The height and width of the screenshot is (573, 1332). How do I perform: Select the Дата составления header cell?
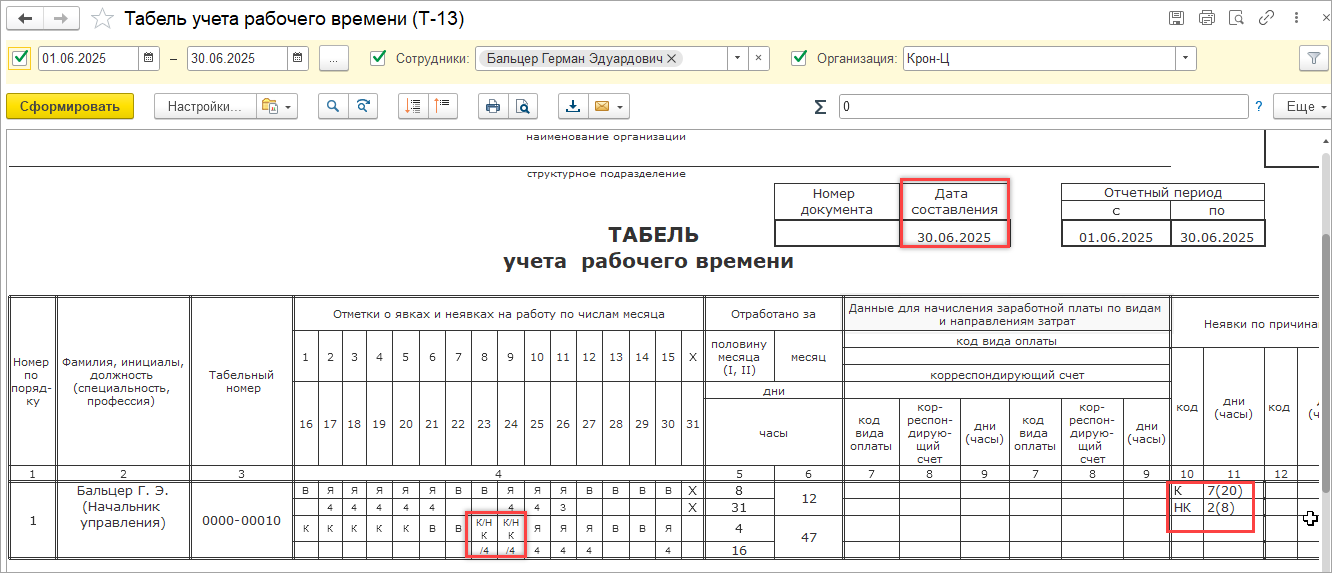click(954, 201)
